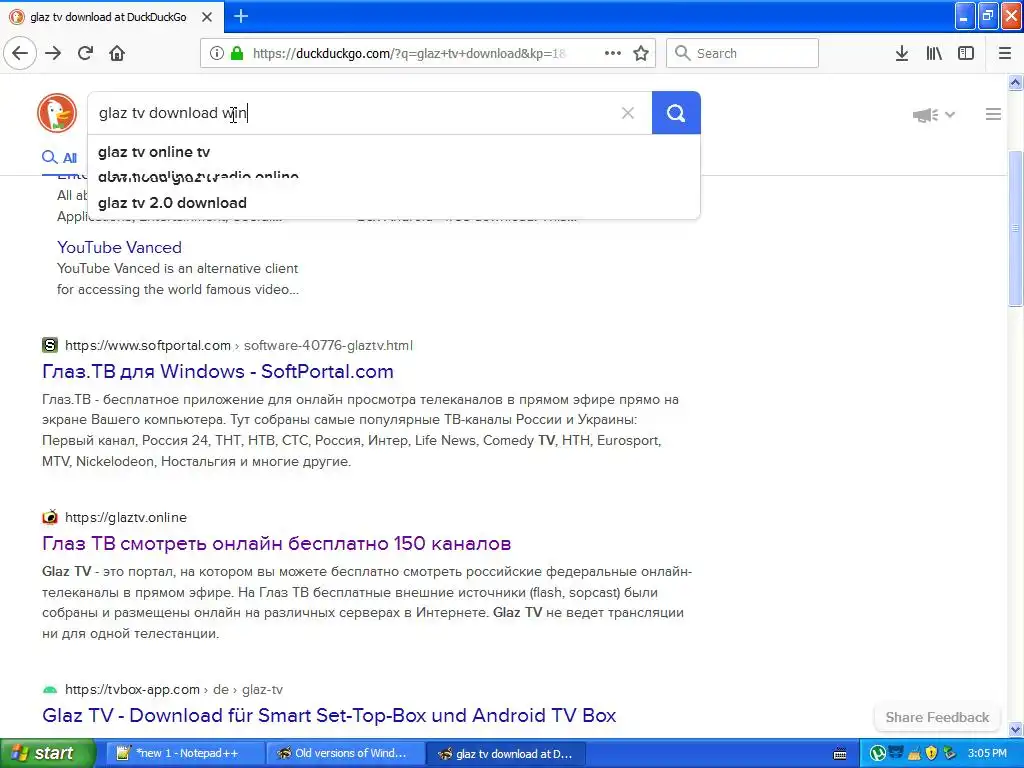Open a new browser tab
The image size is (1024, 768).
tap(240, 16)
